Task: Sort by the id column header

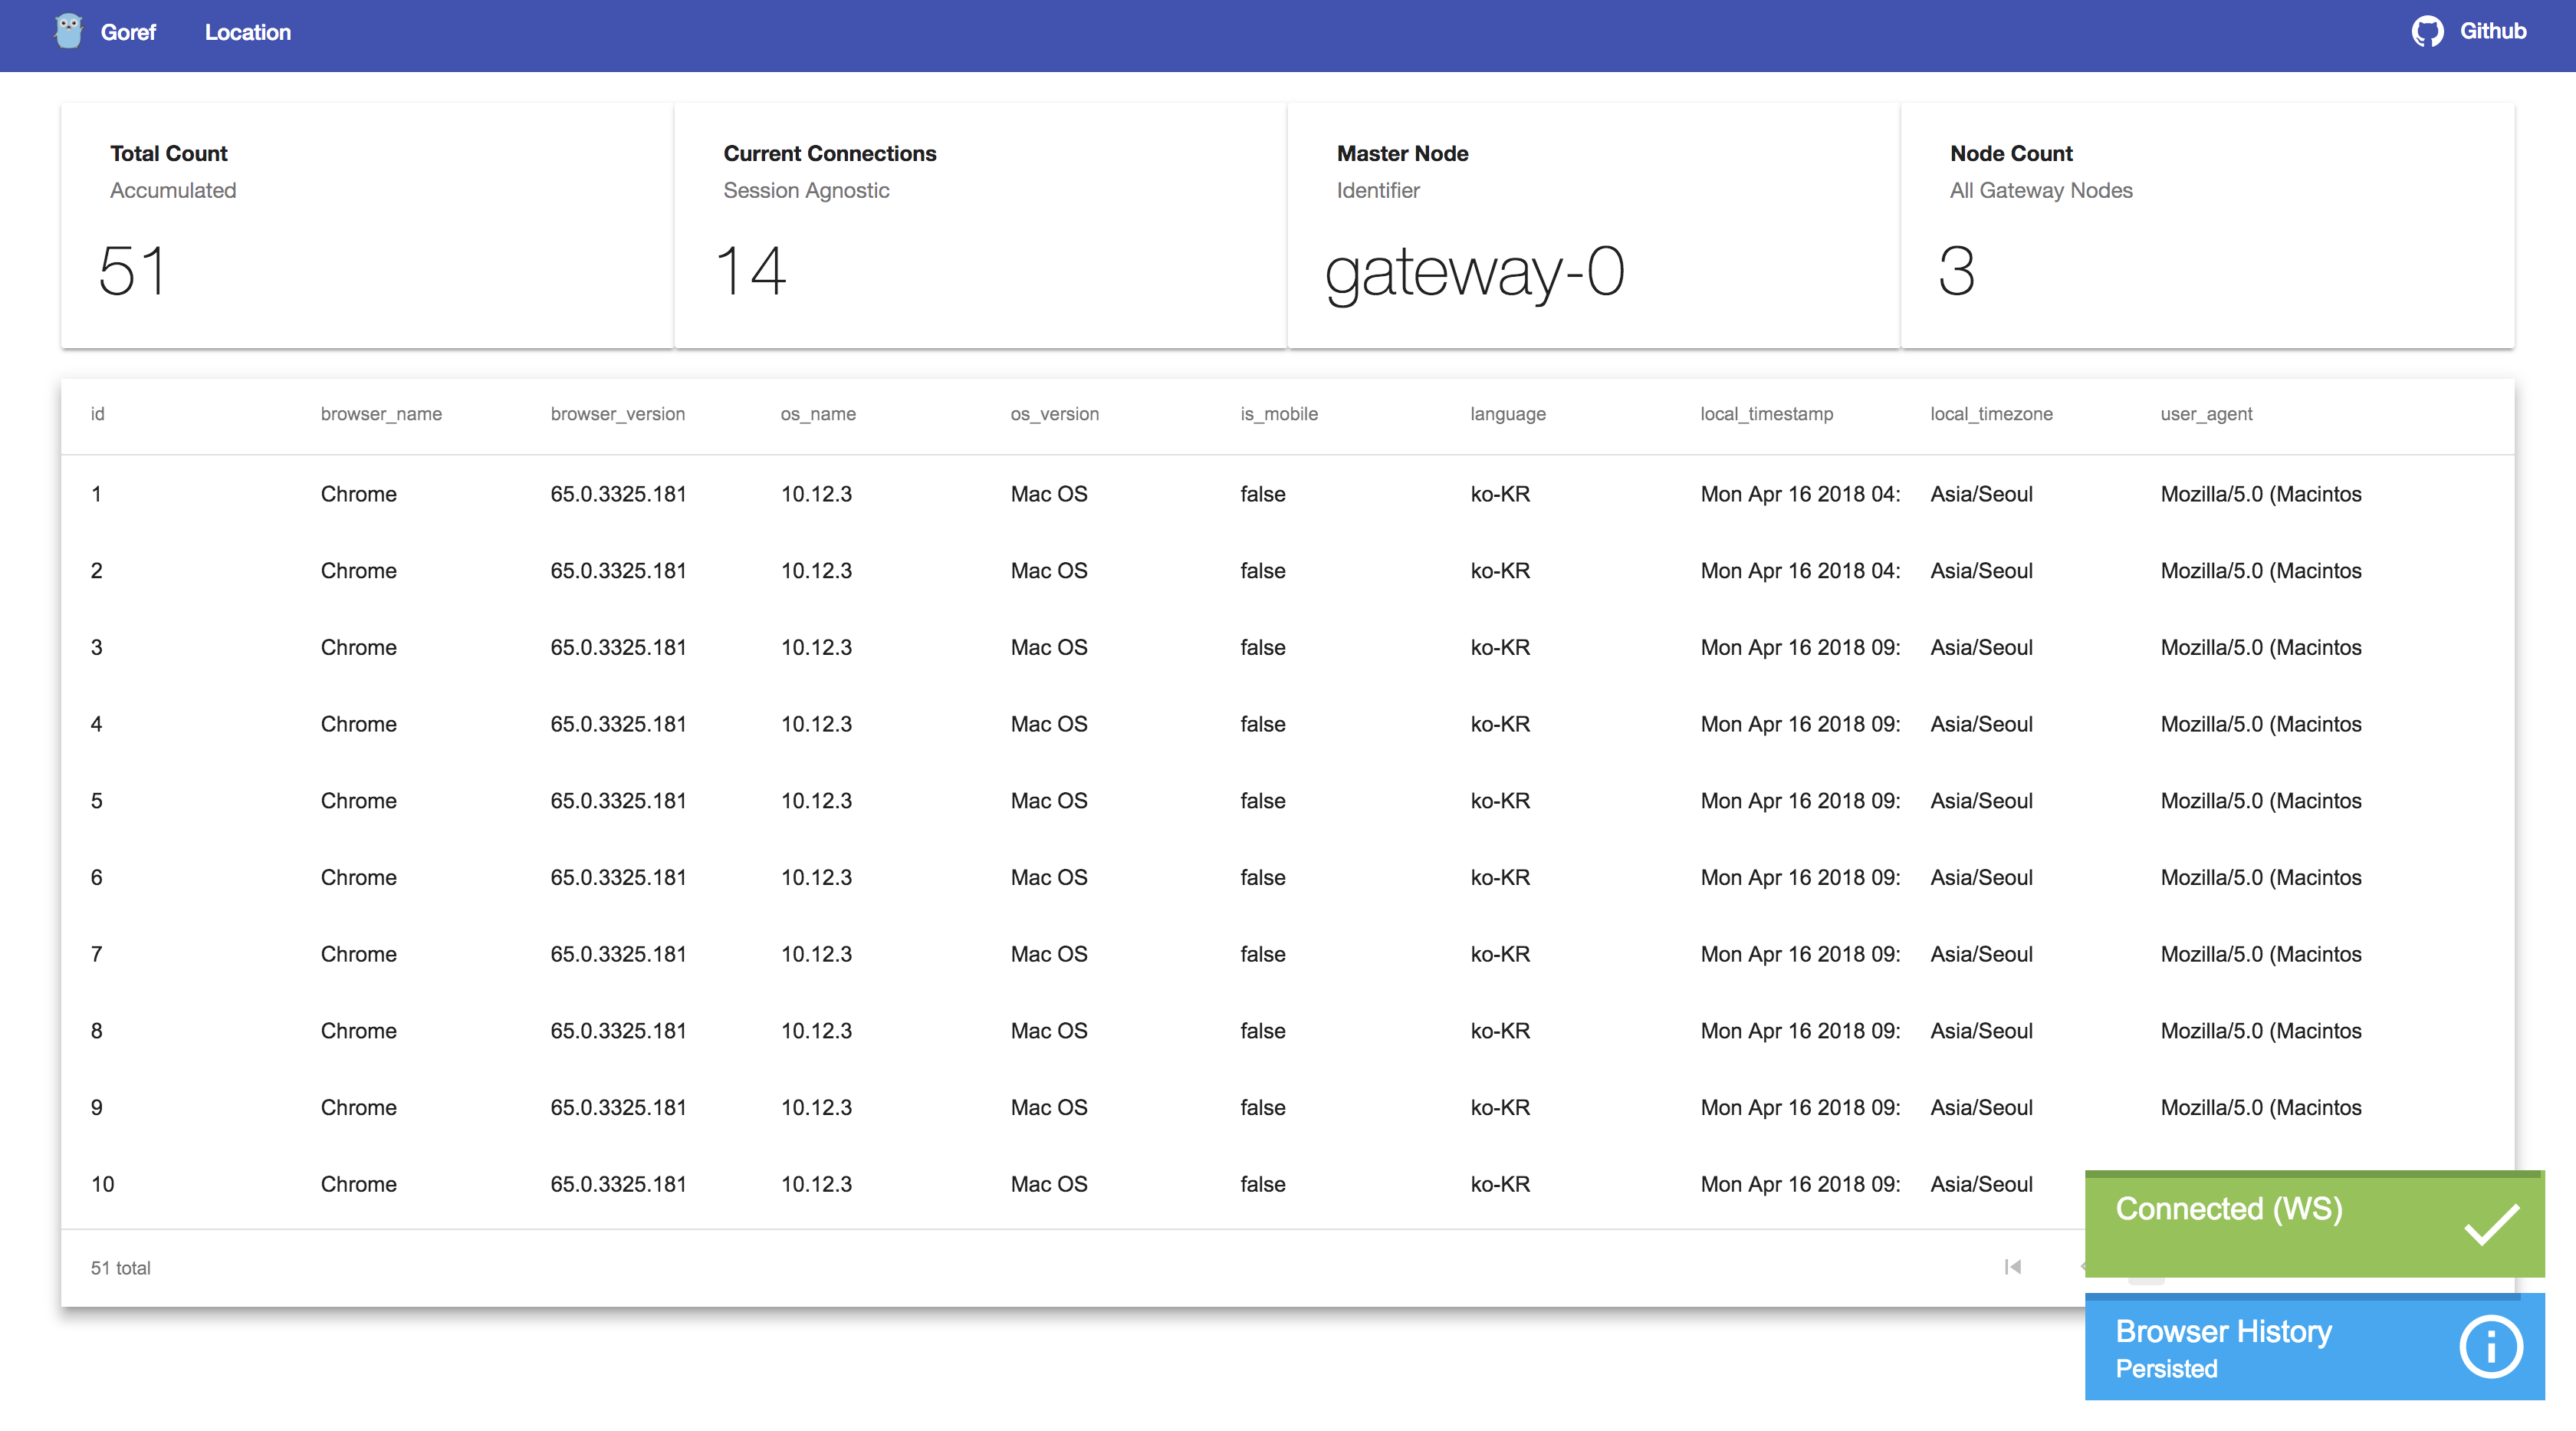Action: [97, 414]
